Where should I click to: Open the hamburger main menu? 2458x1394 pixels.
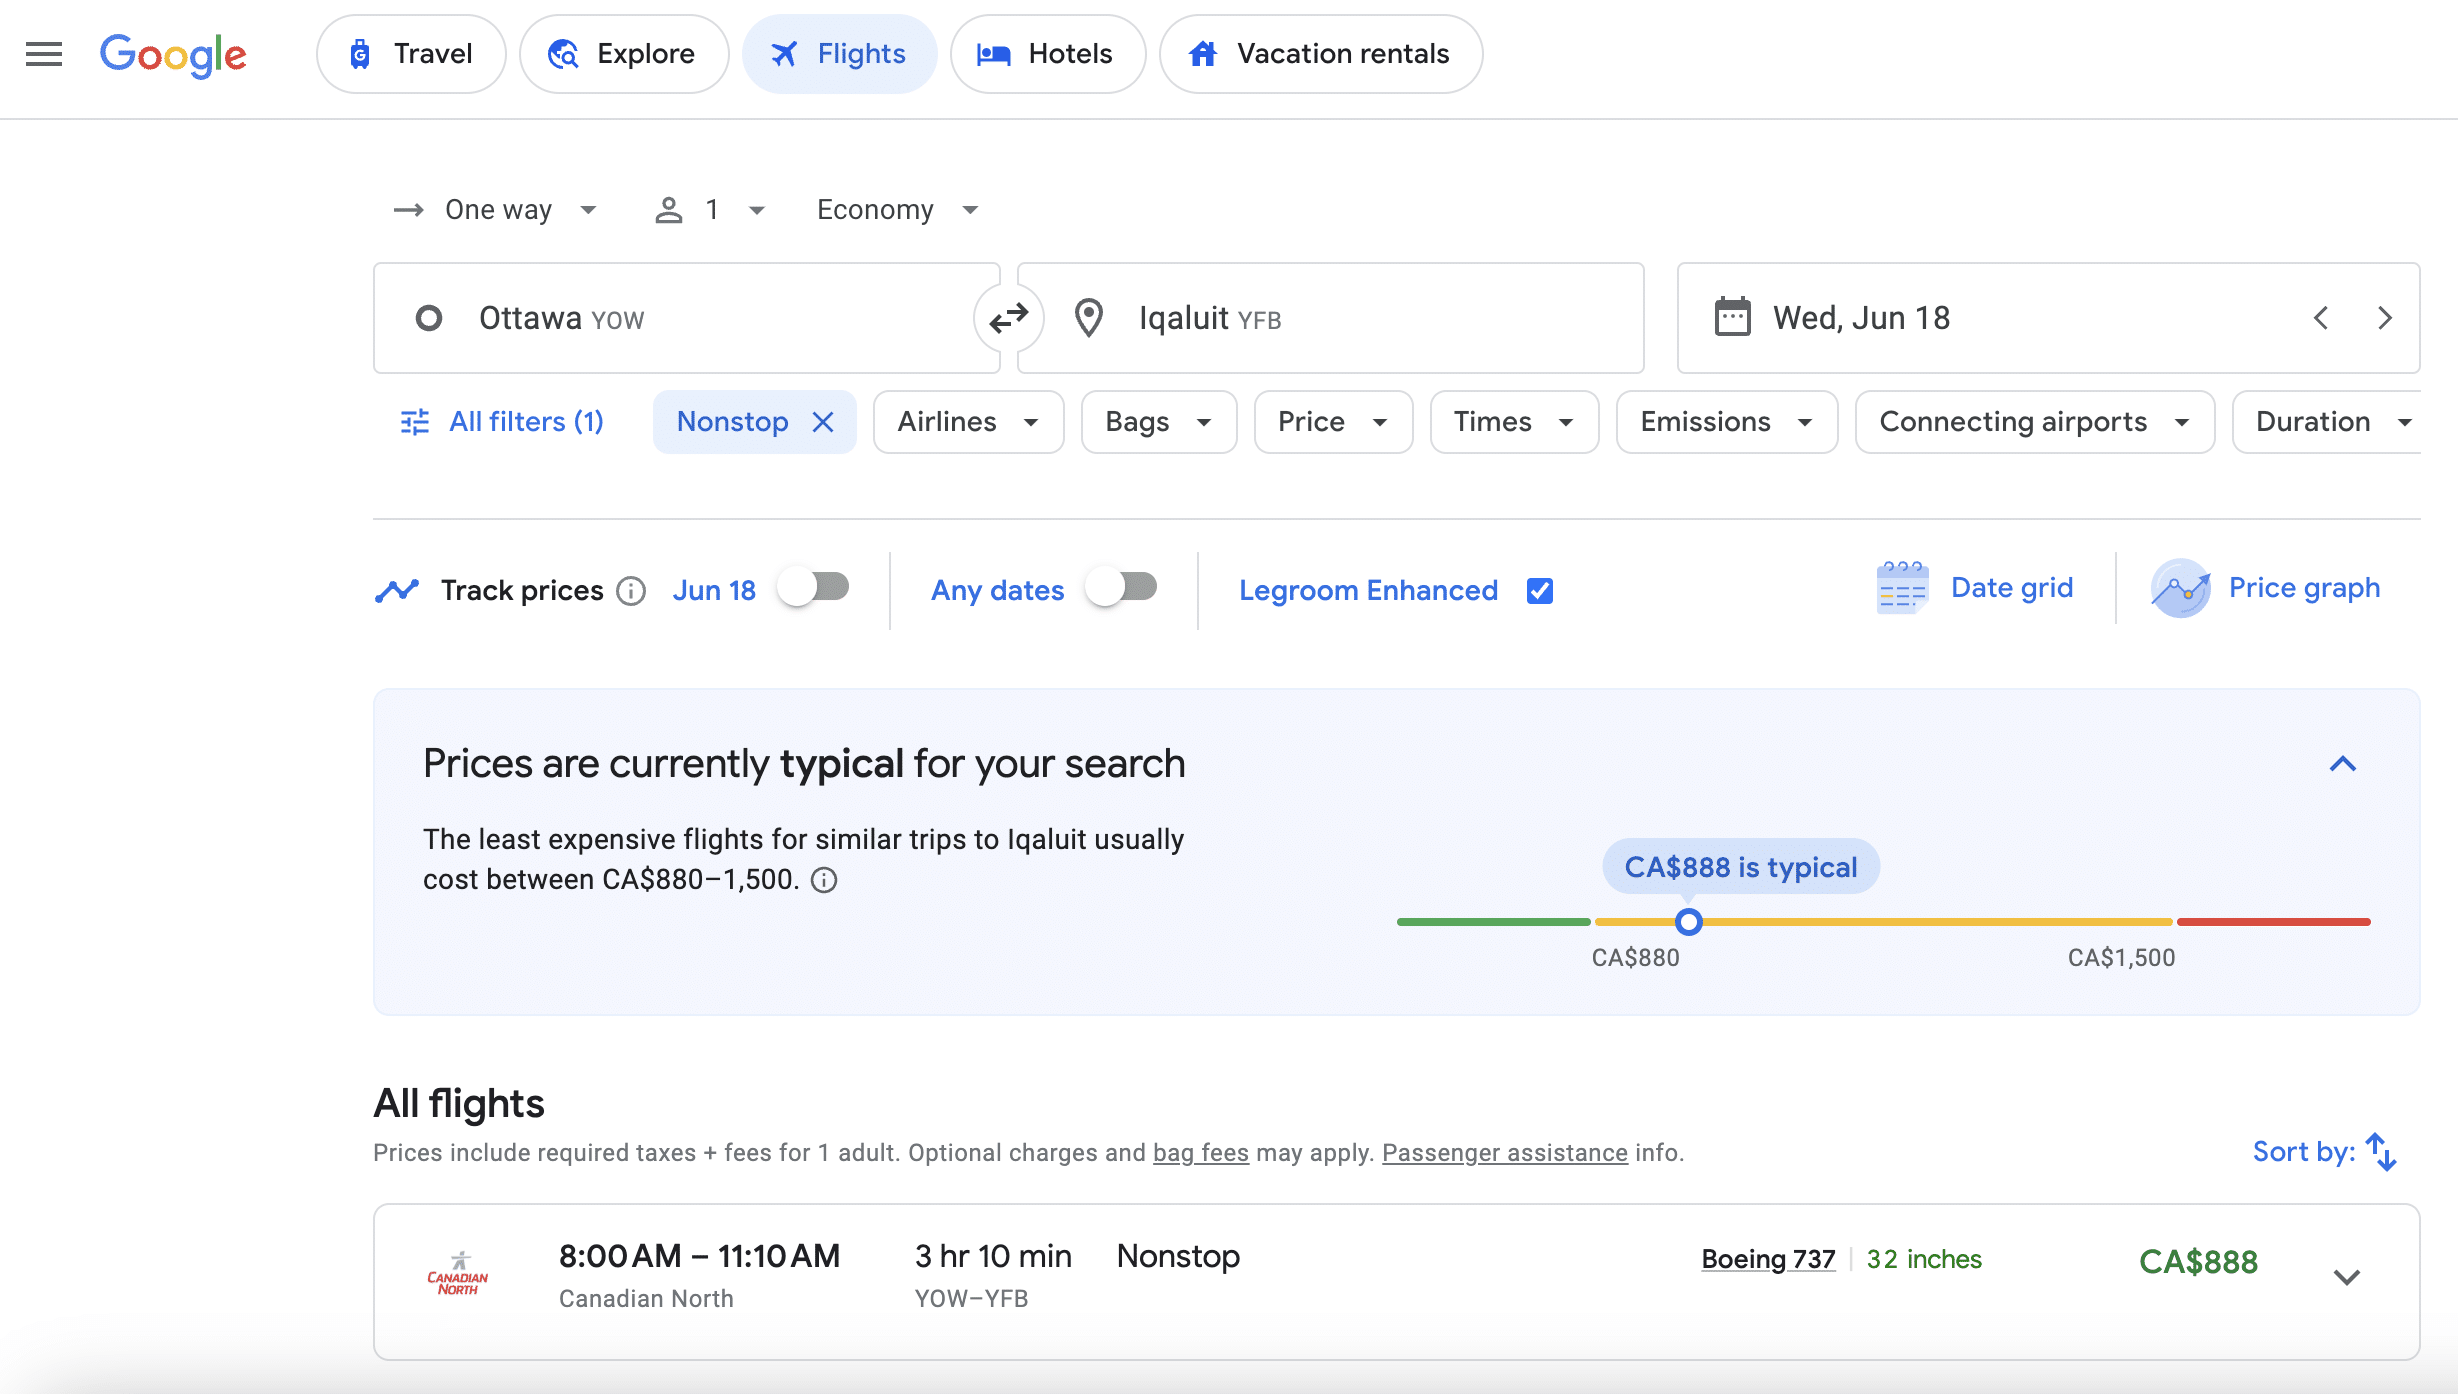[x=44, y=54]
